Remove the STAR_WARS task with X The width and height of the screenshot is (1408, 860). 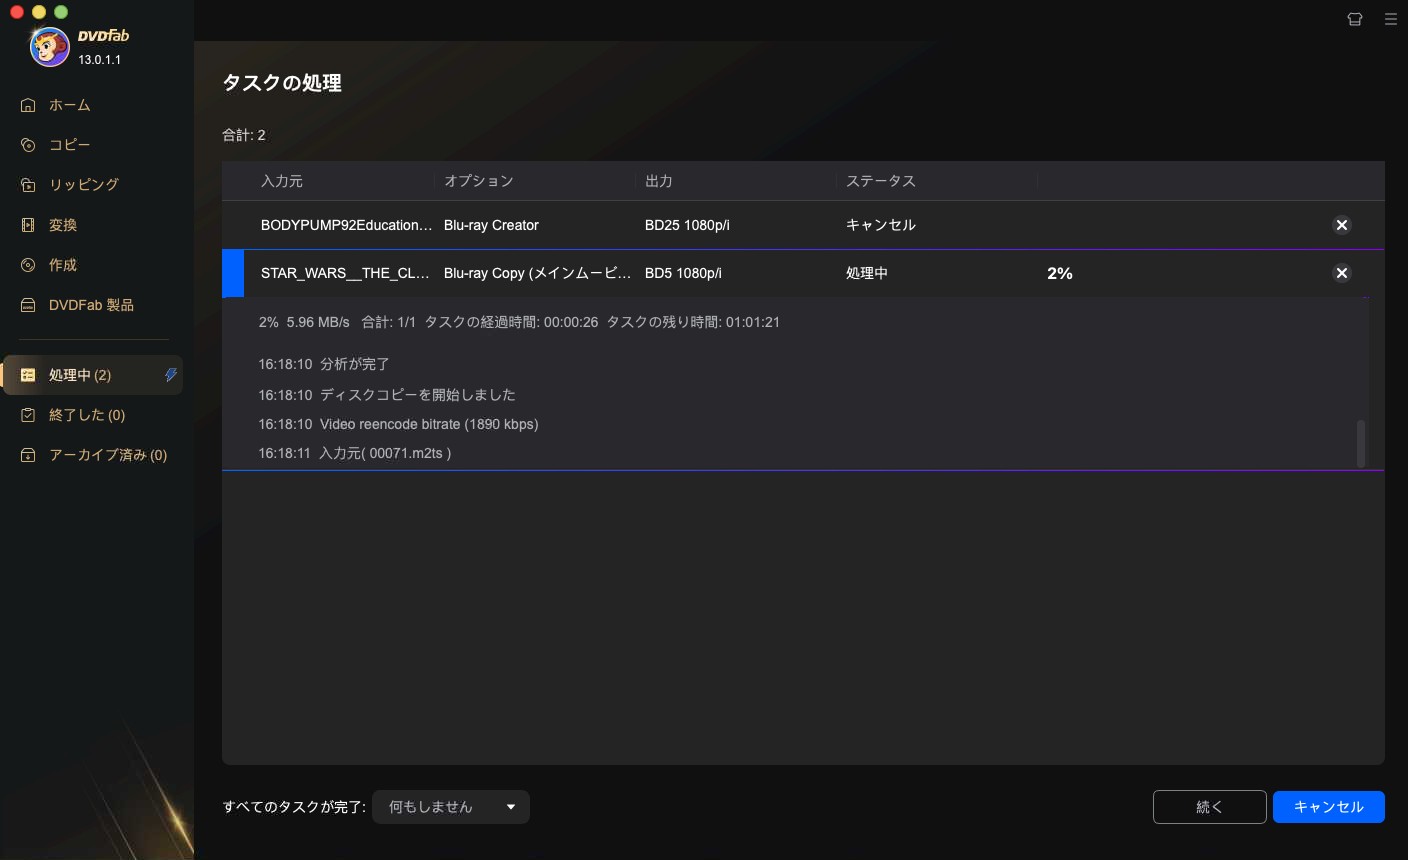point(1342,273)
